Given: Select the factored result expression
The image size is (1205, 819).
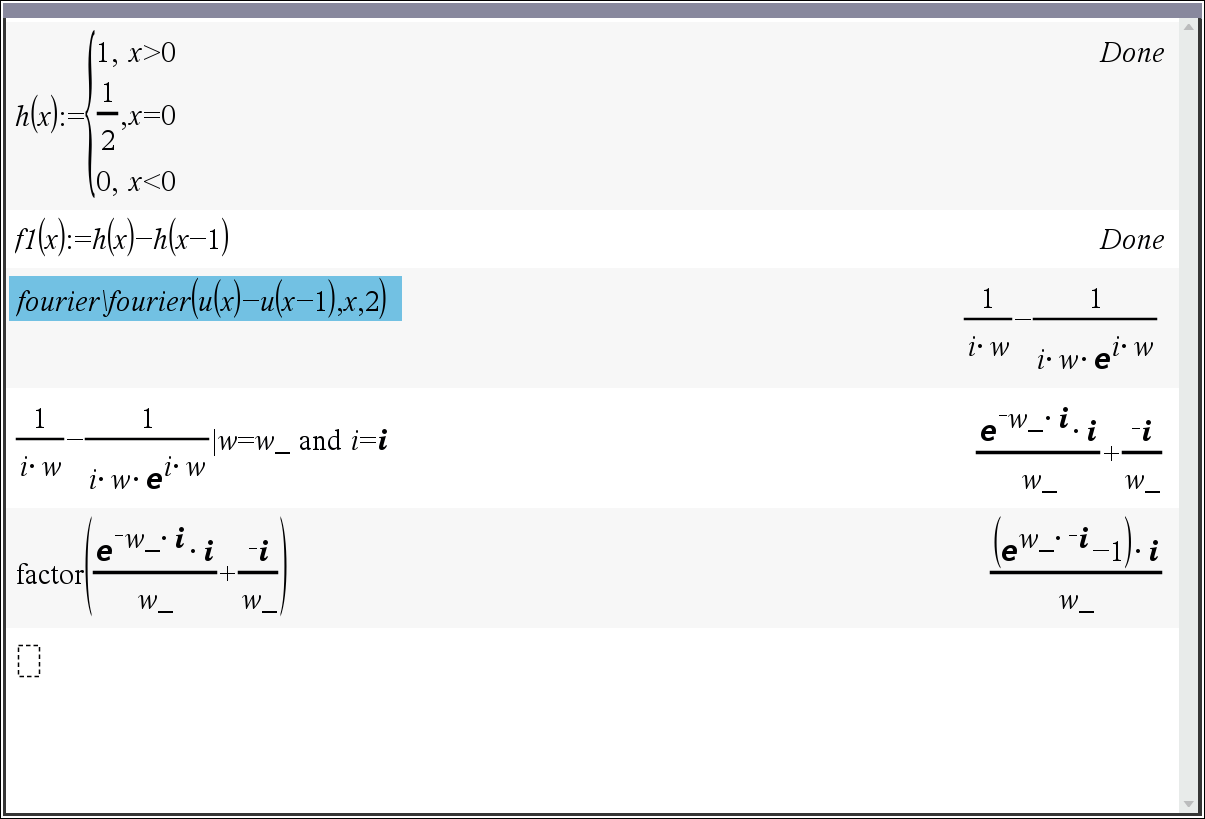Looking at the screenshot, I should [x=1075, y=566].
